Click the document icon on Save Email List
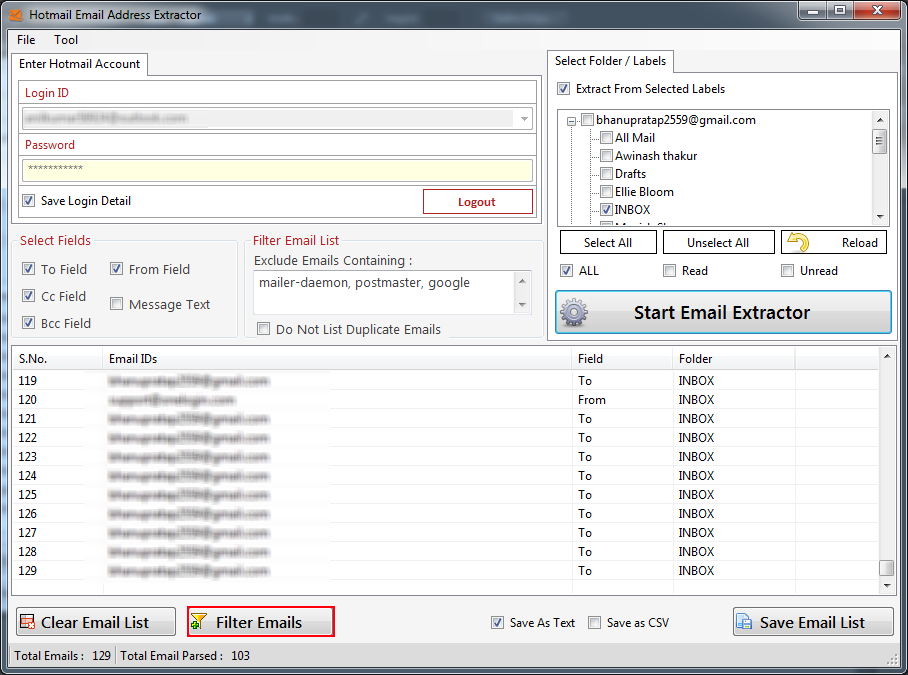The height and width of the screenshot is (675, 908). (744, 622)
